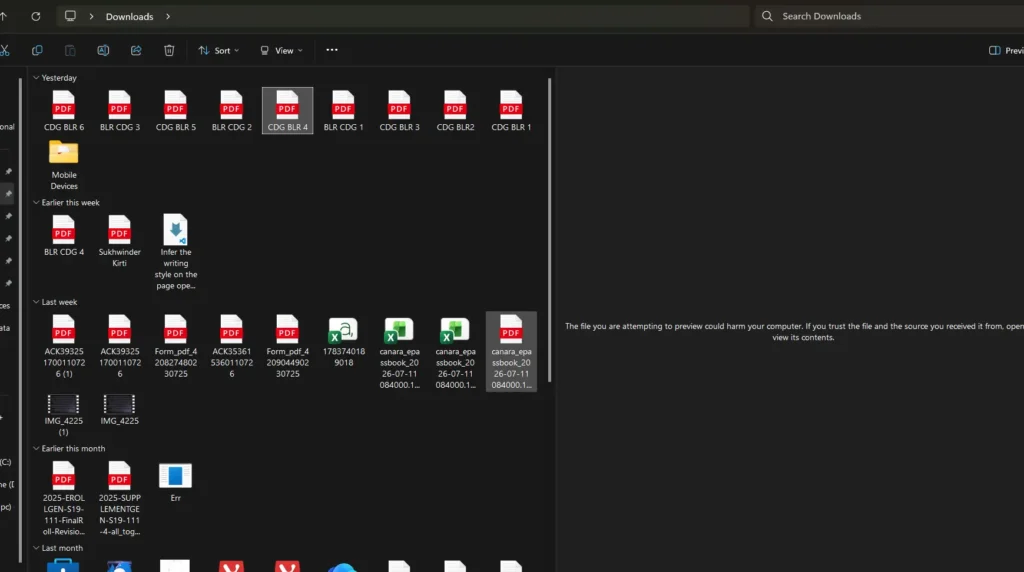
Task: Select the BLR CDG 2 PDF file
Action: (231, 110)
